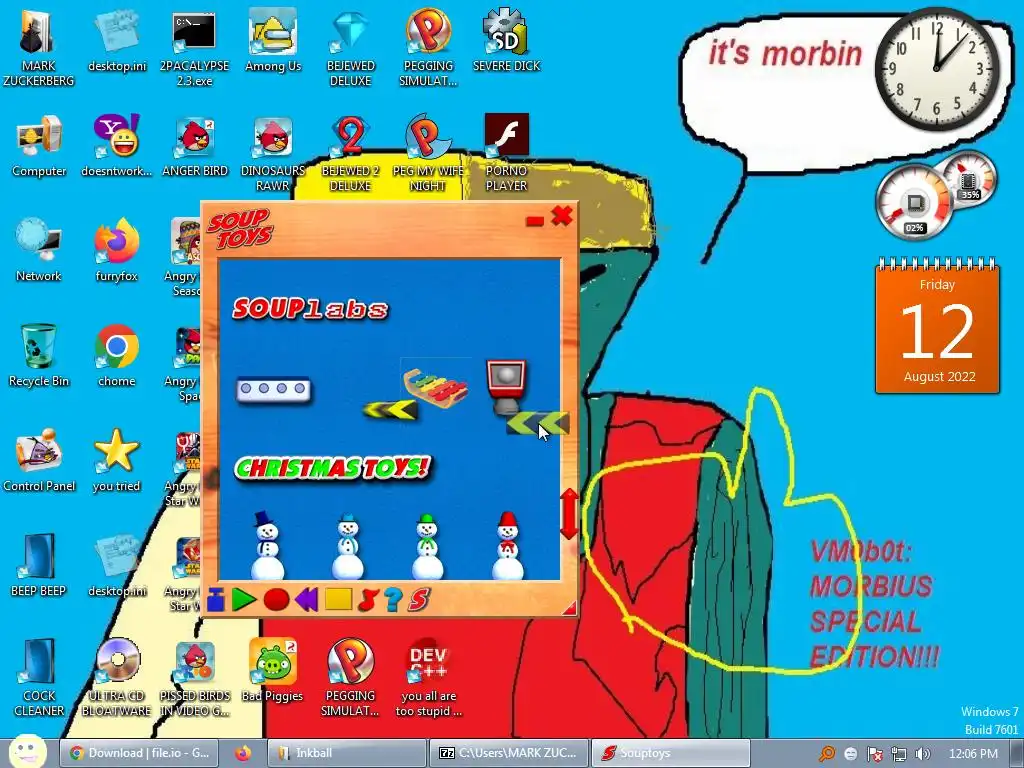Click the blue weight icon in Souptoys toolbar

point(216,600)
